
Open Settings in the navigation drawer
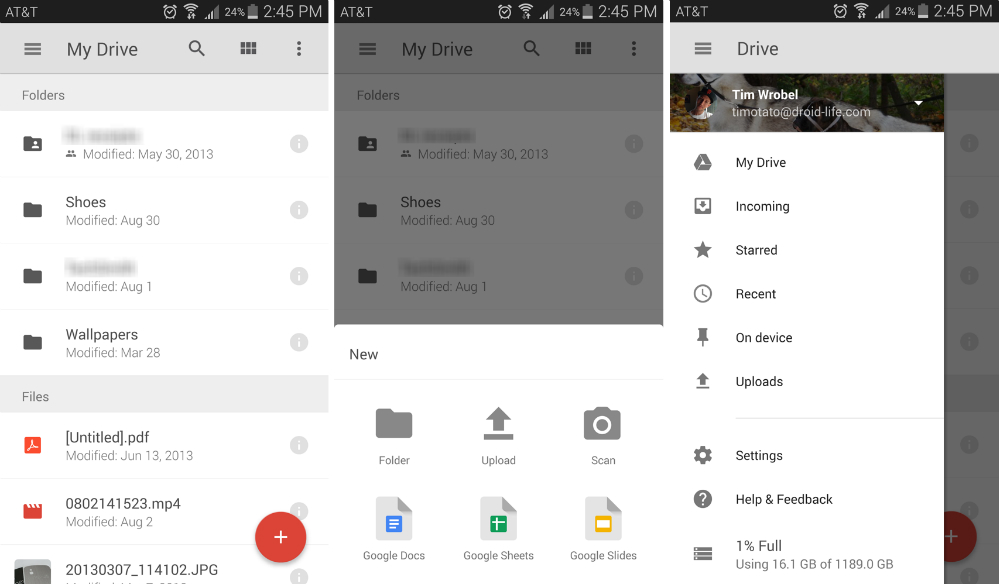click(758, 456)
